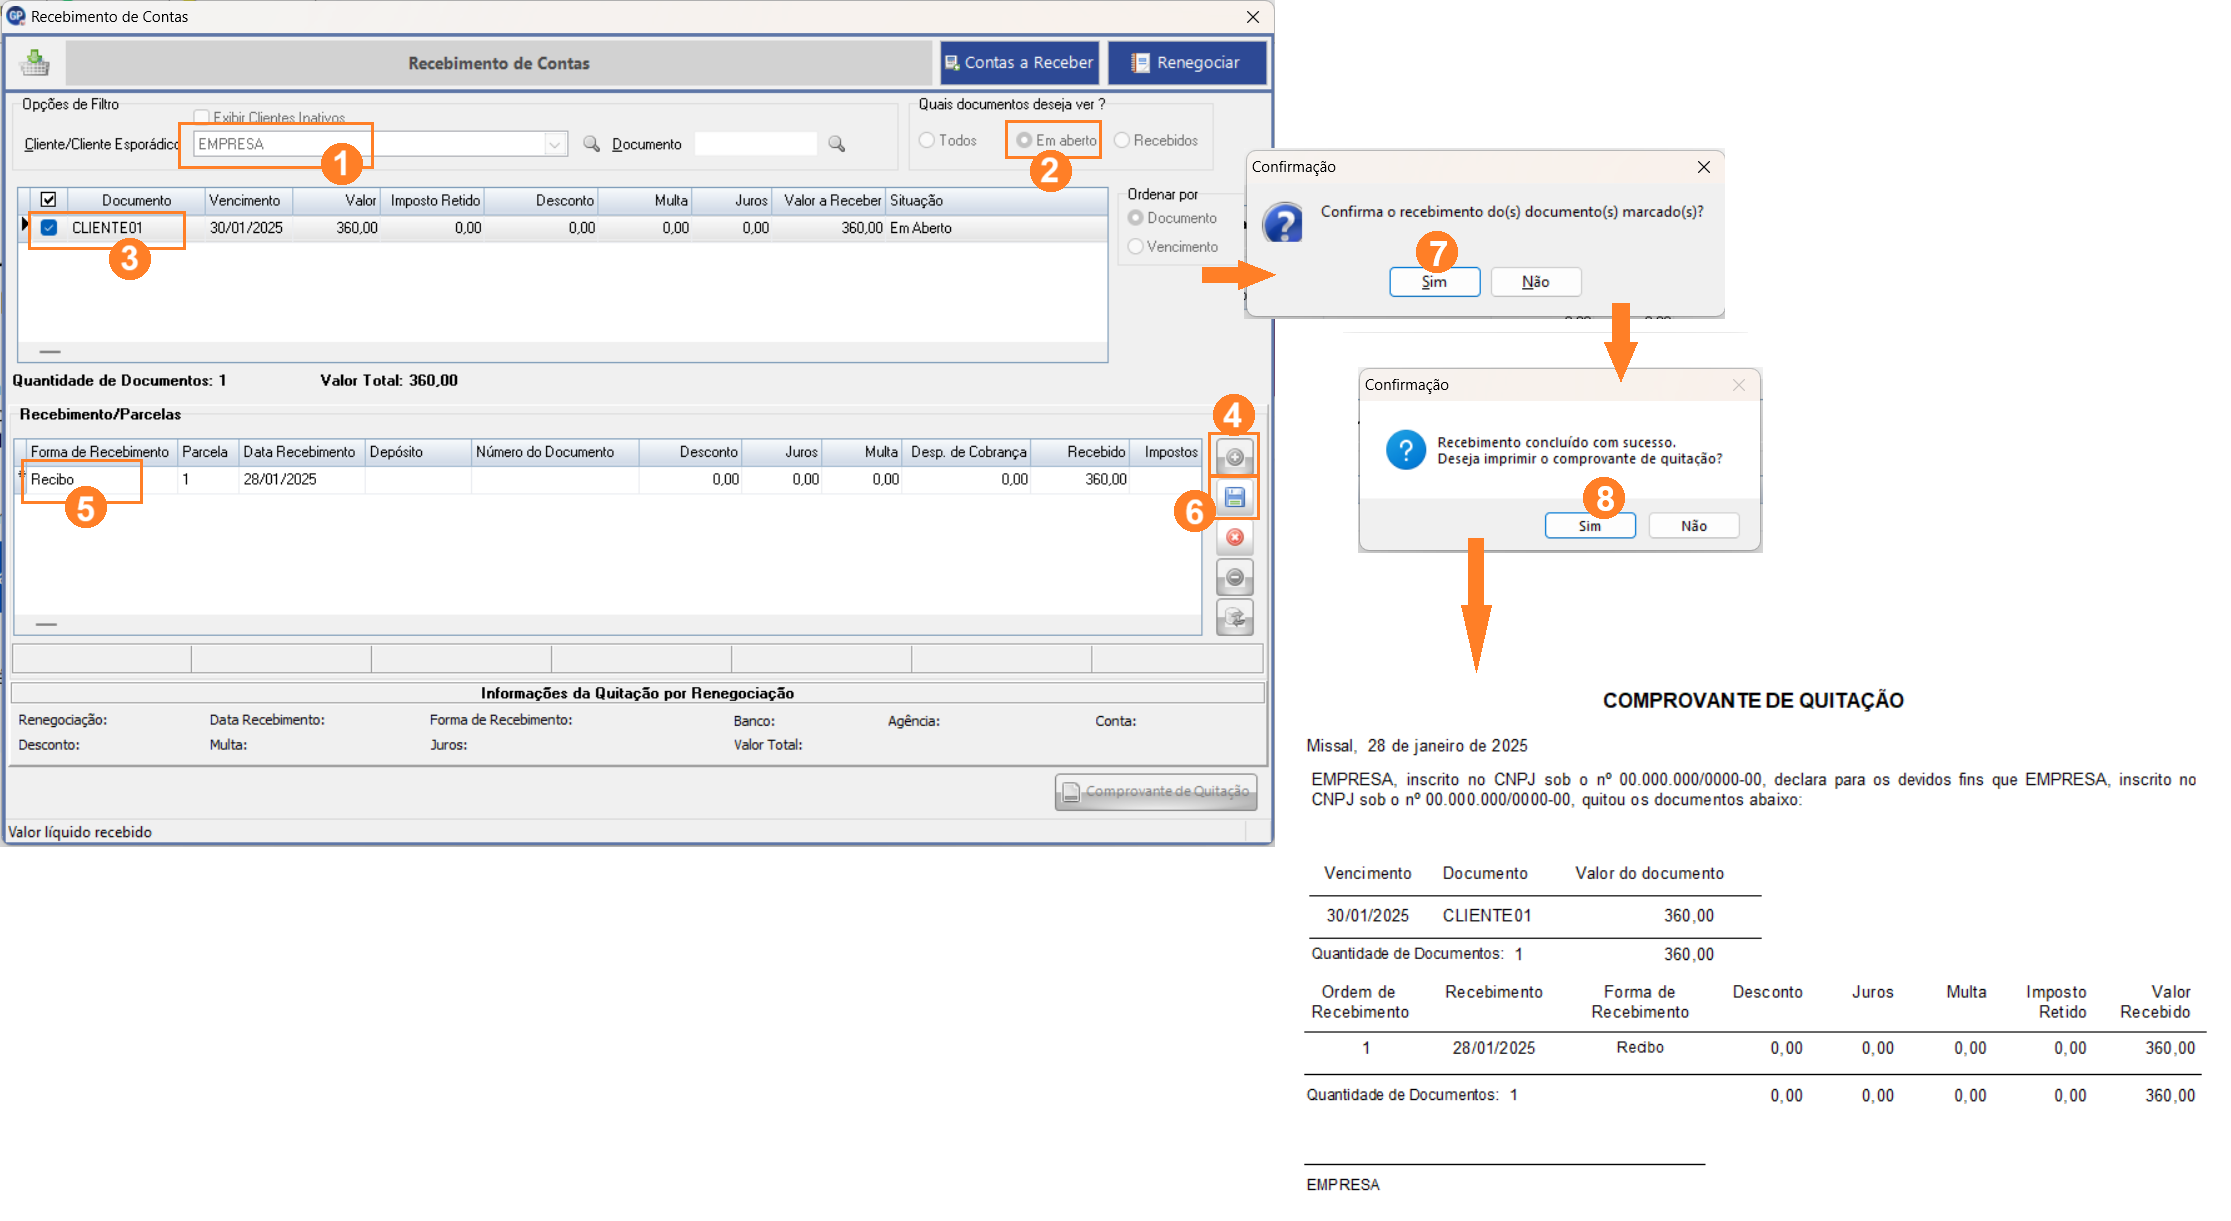Select the Recibo payment form cell
Screen dimensions: 2231x1221
coord(100,480)
